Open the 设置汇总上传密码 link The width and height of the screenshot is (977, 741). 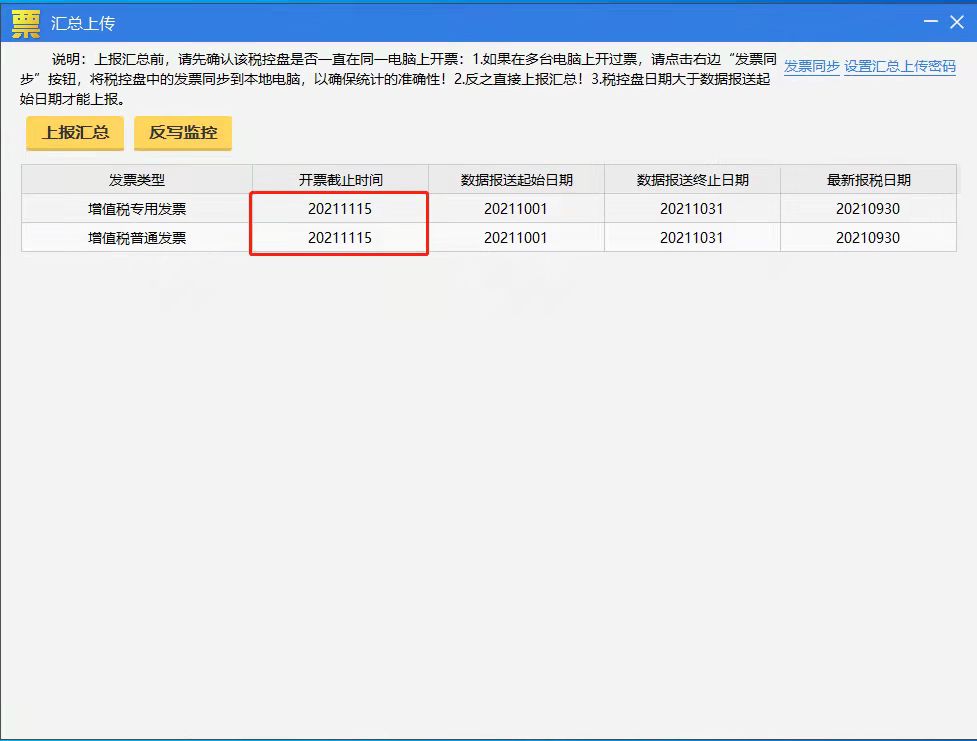tap(900, 64)
